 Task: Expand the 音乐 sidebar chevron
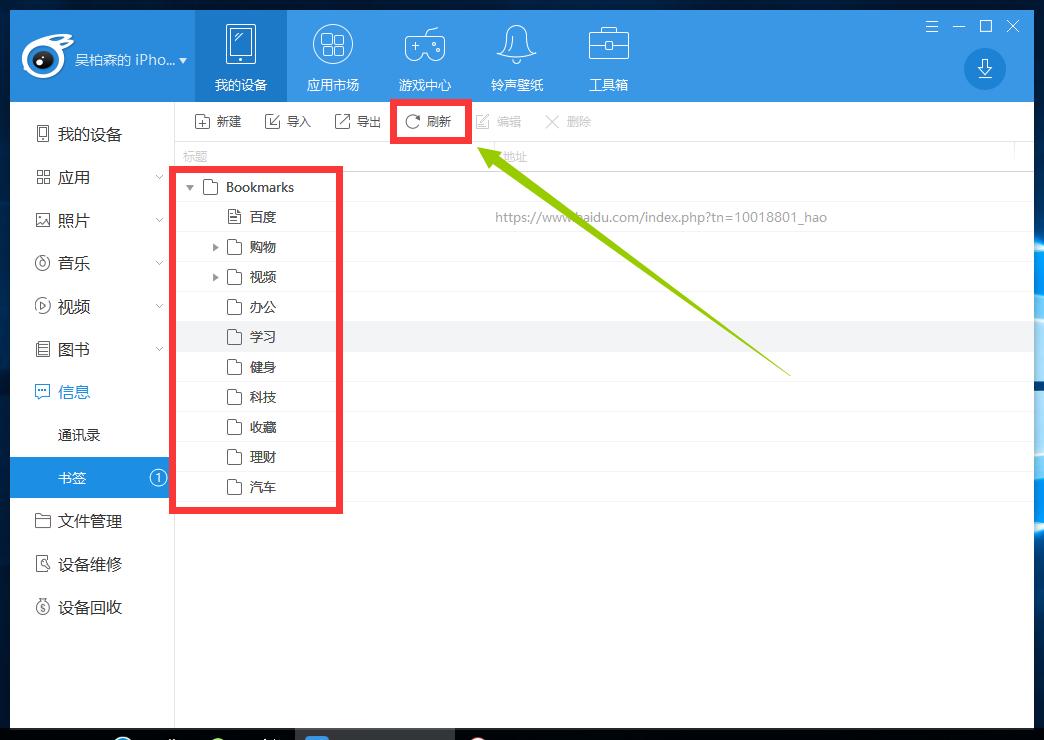click(159, 262)
